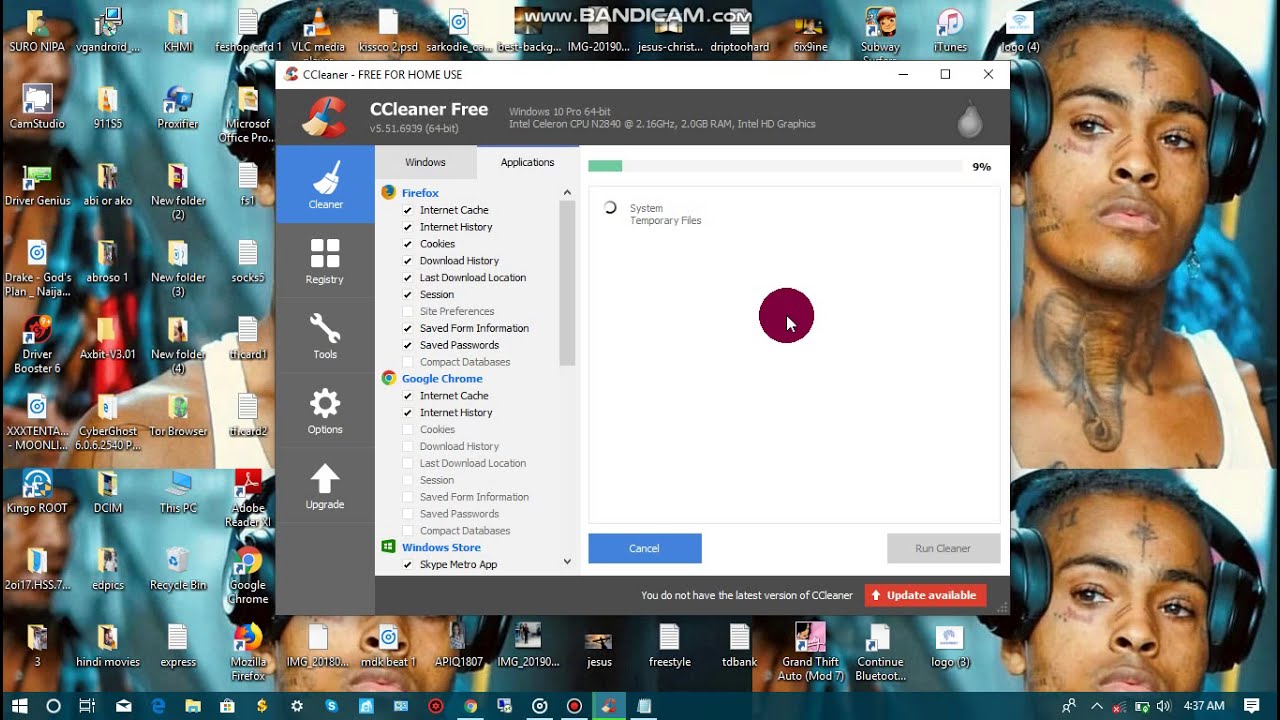Select the Windows Store section header
This screenshot has height=720, width=1280.
[441, 548]
